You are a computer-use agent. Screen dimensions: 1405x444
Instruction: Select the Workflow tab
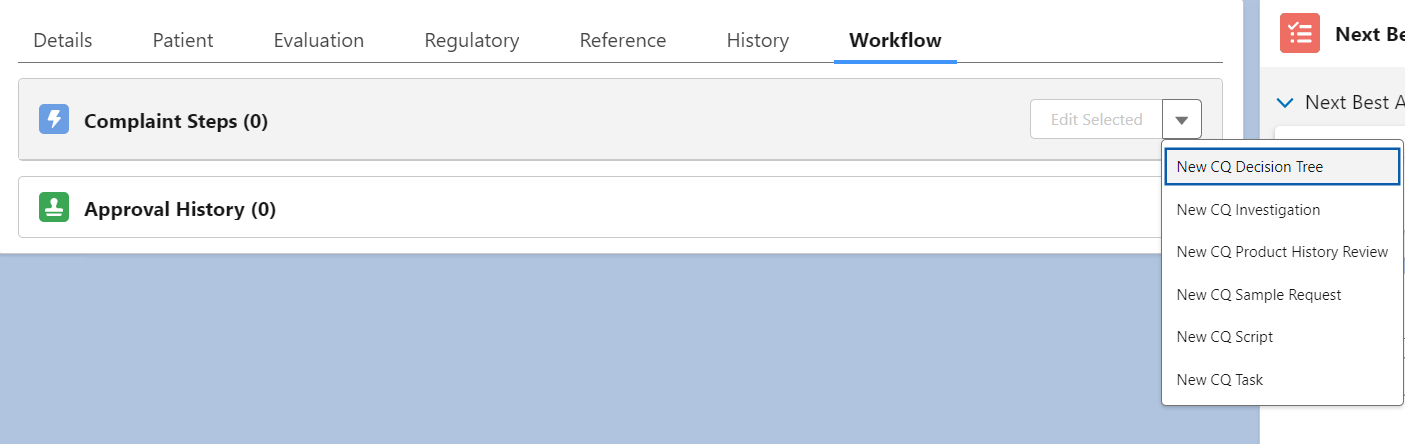pyautogui.click(x=895, y=41)
